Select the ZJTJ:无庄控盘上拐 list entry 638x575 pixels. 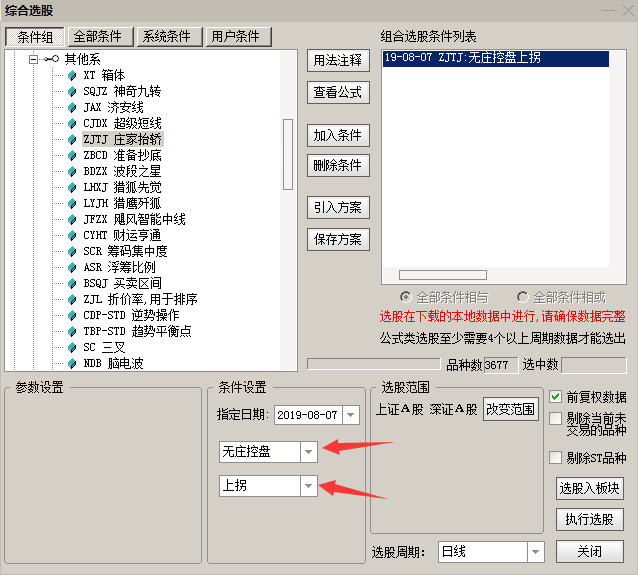[x=496, y=58]
